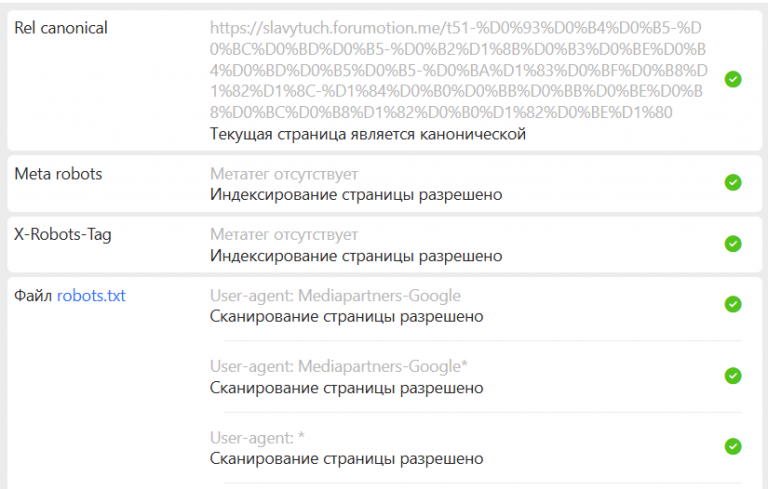
Task: Click 'Индексирование страницы разрешено' in X-Robots-Tag
Action: coord(356,256)
